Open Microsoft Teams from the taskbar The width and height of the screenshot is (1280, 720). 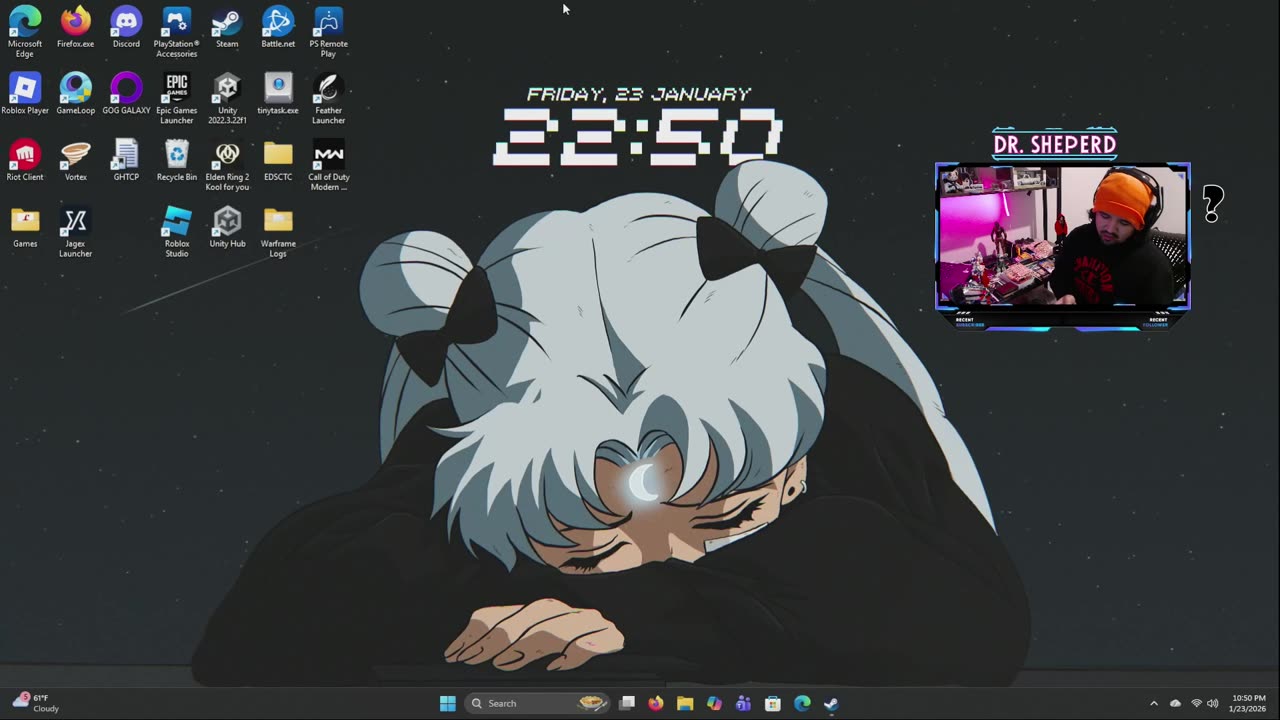click(x=743, y=703)
